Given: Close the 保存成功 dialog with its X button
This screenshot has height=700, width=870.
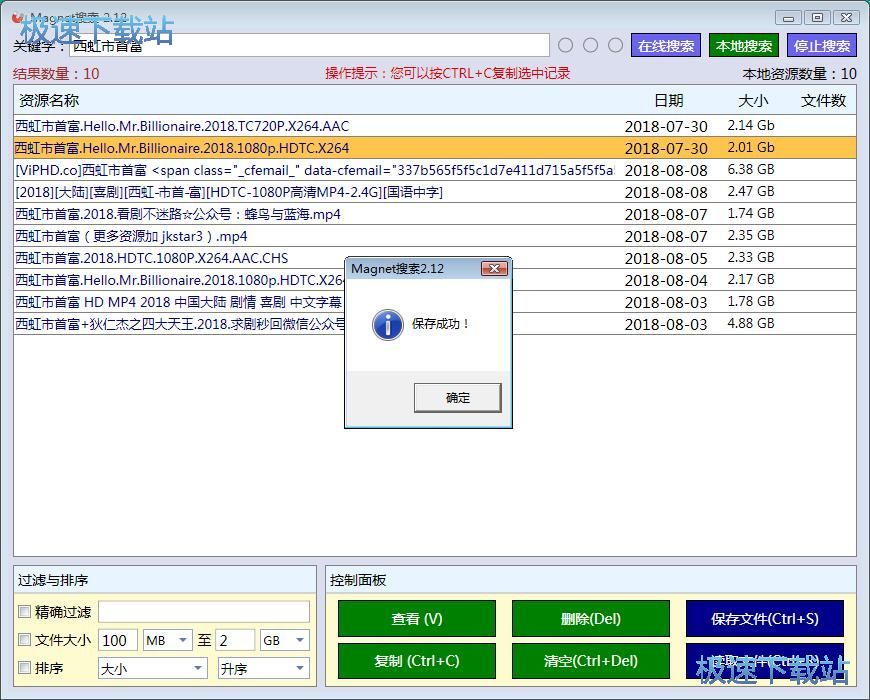Looking at the screenshot, I should pos(494,269).
